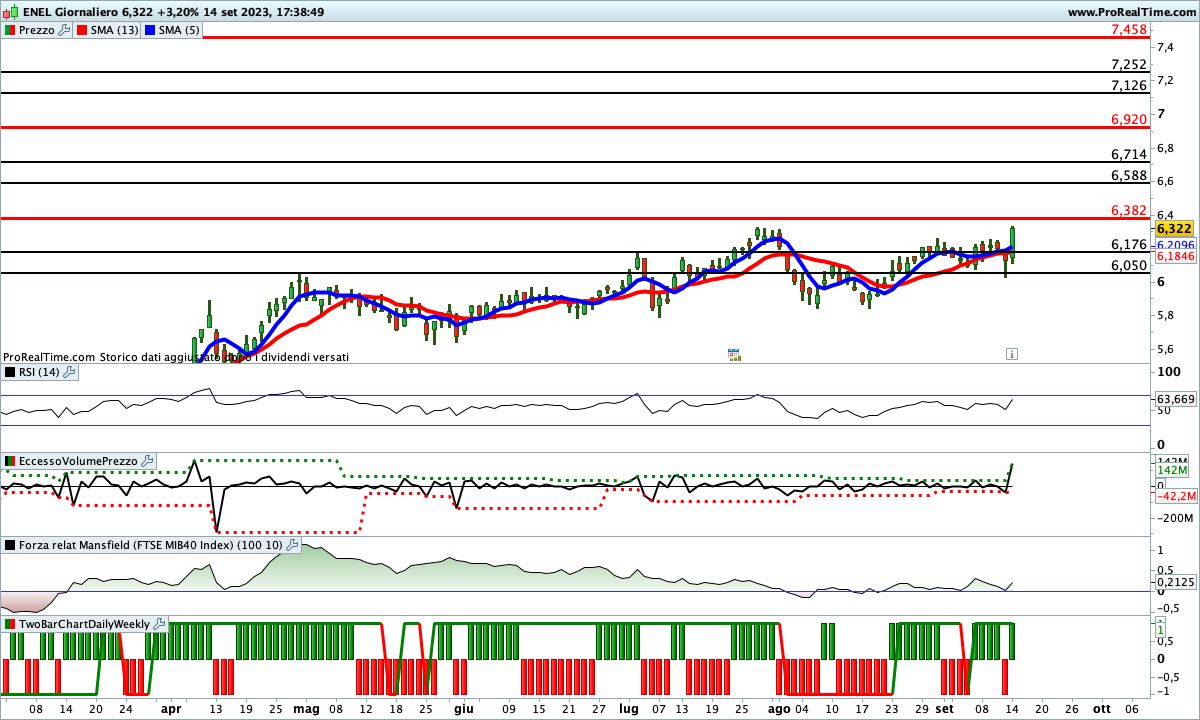Select the Forza relat Mansfield panel label

point(151,545)
